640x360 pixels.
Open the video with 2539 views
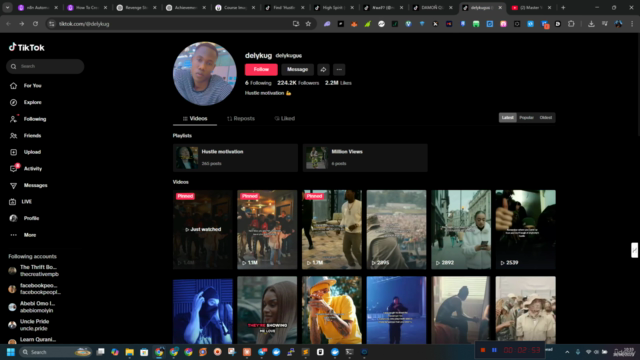525,229
